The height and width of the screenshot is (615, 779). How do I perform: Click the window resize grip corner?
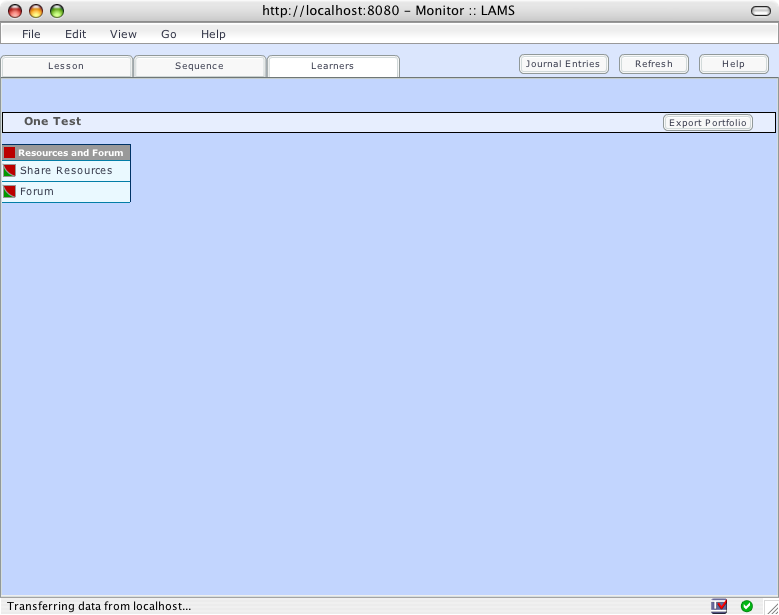(x=771, y=607)
